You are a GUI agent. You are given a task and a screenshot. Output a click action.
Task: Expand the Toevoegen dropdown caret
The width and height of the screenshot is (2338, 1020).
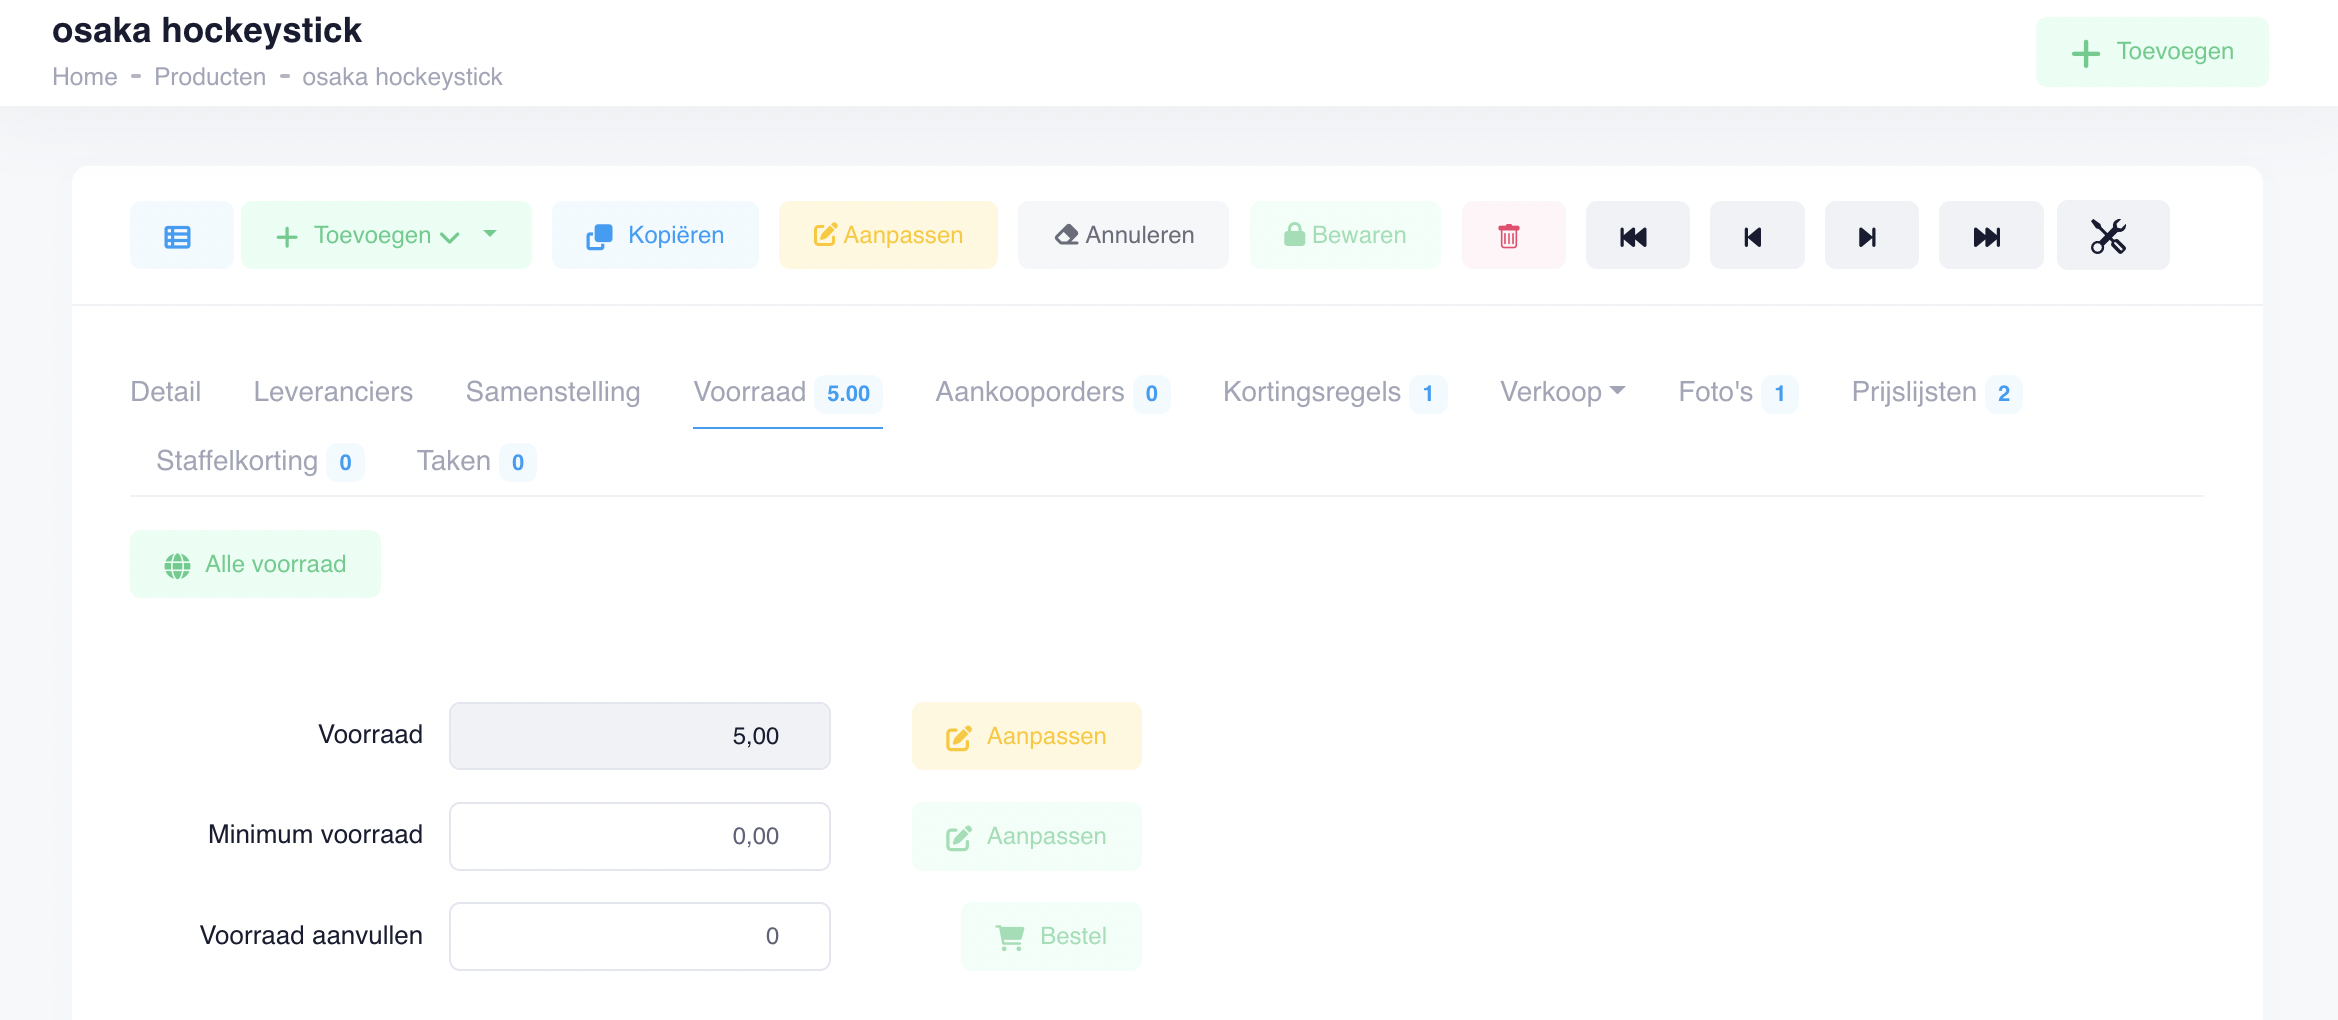pos(491,234)
